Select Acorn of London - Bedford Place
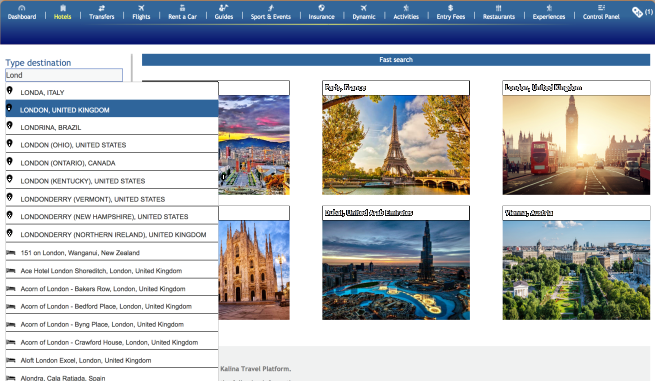Viewport: 655px width, 381px height. point(112,305)
